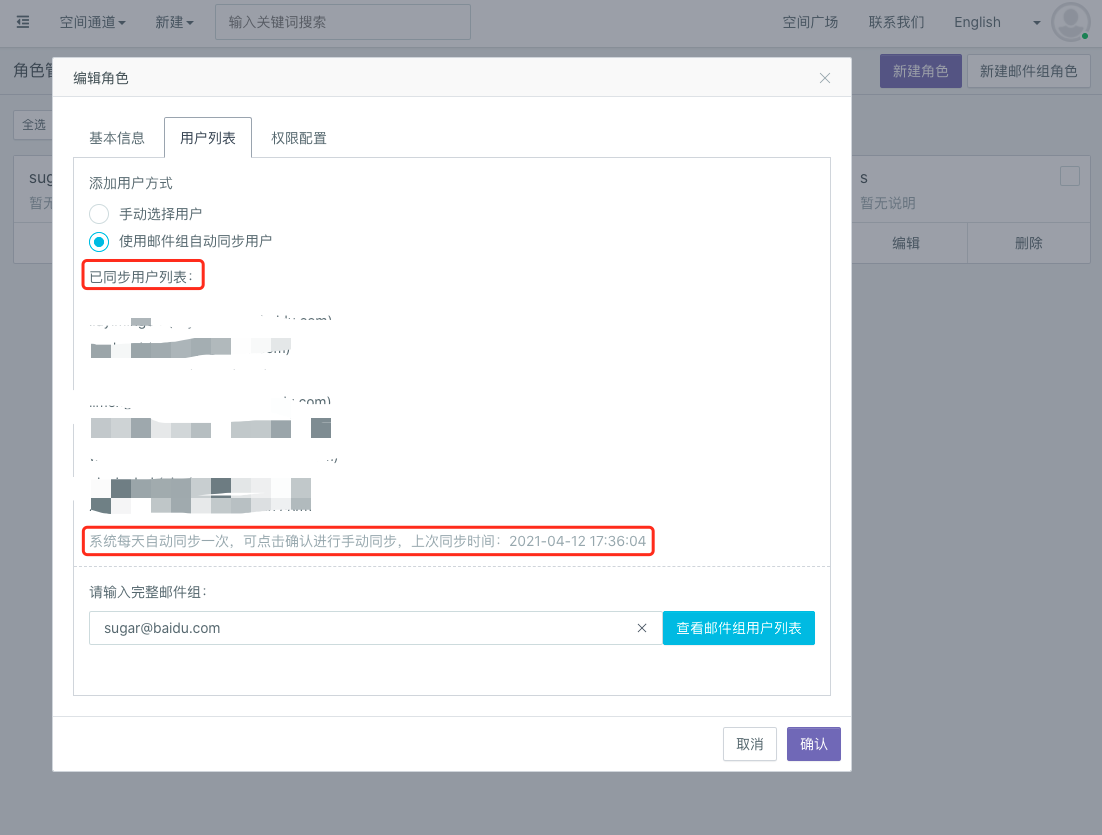Image resolution: width=1102 pixels, height=835 pixels.
Task: Open 联系我们 in the top navigation
Action: [x=896, y=22]
